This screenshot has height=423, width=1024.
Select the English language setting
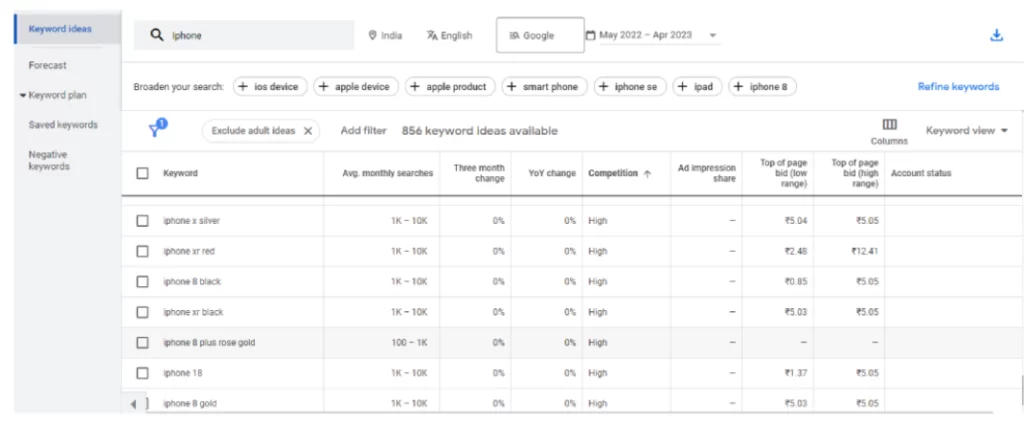(x=449, y=35)
